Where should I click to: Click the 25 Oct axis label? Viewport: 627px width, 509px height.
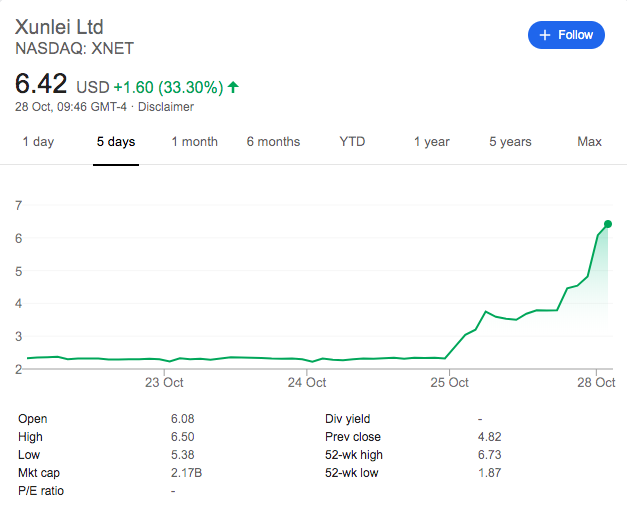click(x=449, y=383)
